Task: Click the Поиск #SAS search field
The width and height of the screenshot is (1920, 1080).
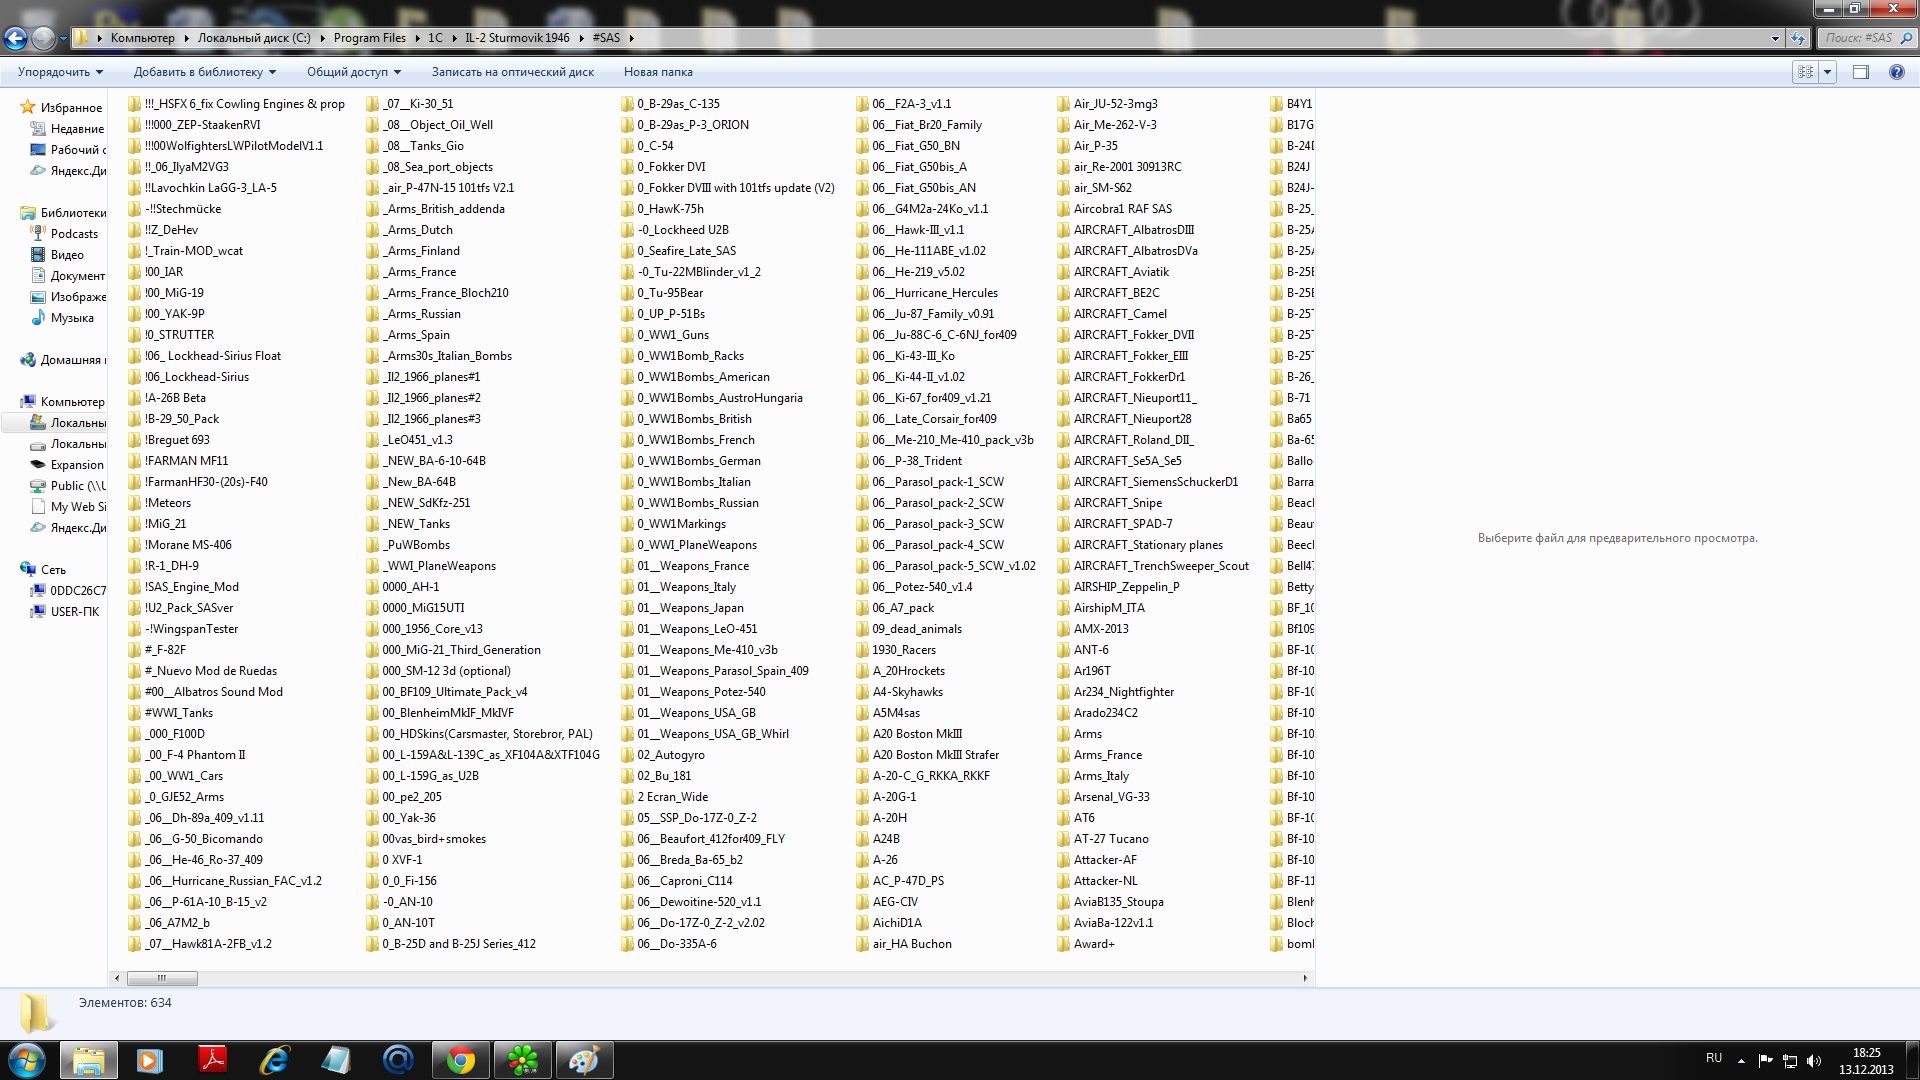Action: [x=1858, y=38]
